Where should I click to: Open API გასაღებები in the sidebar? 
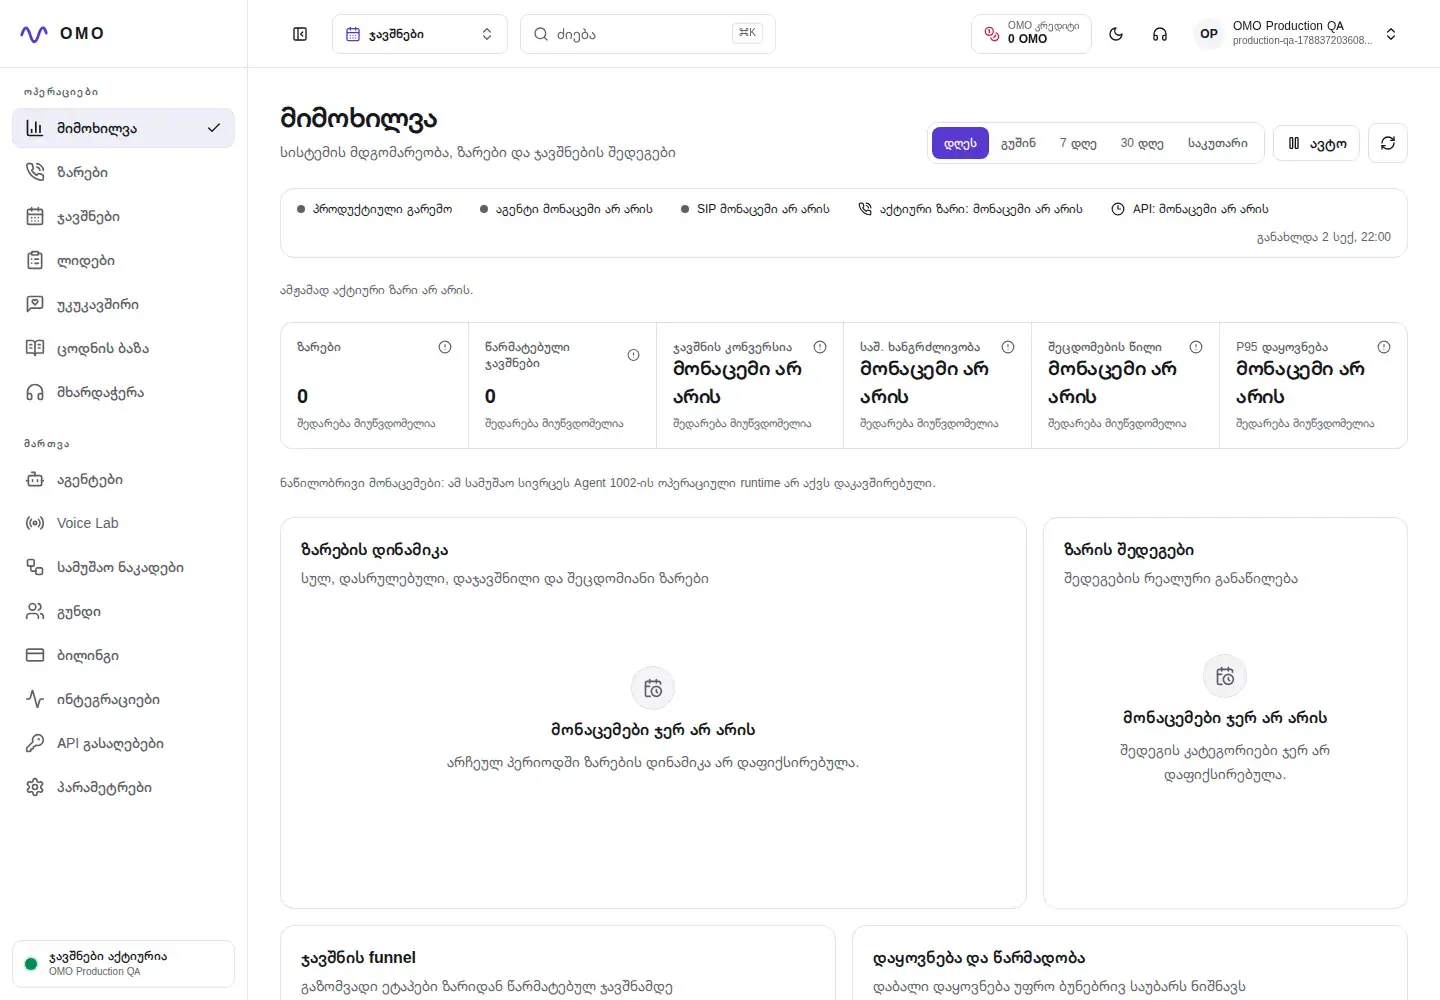coord(124,743)
